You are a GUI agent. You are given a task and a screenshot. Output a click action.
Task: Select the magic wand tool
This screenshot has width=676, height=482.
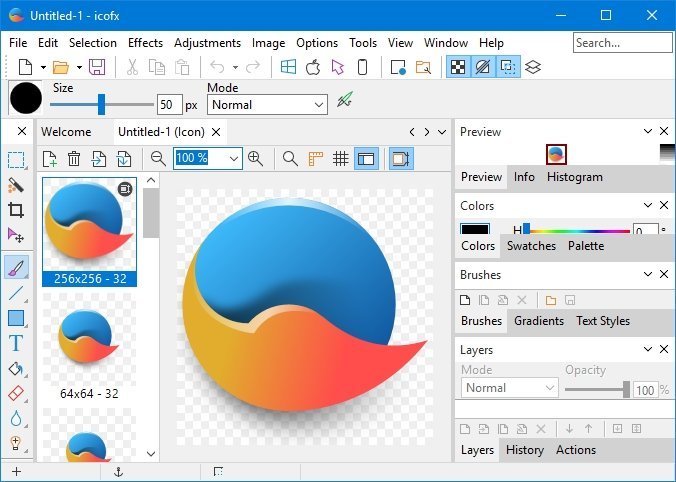[x=16, y=185]
